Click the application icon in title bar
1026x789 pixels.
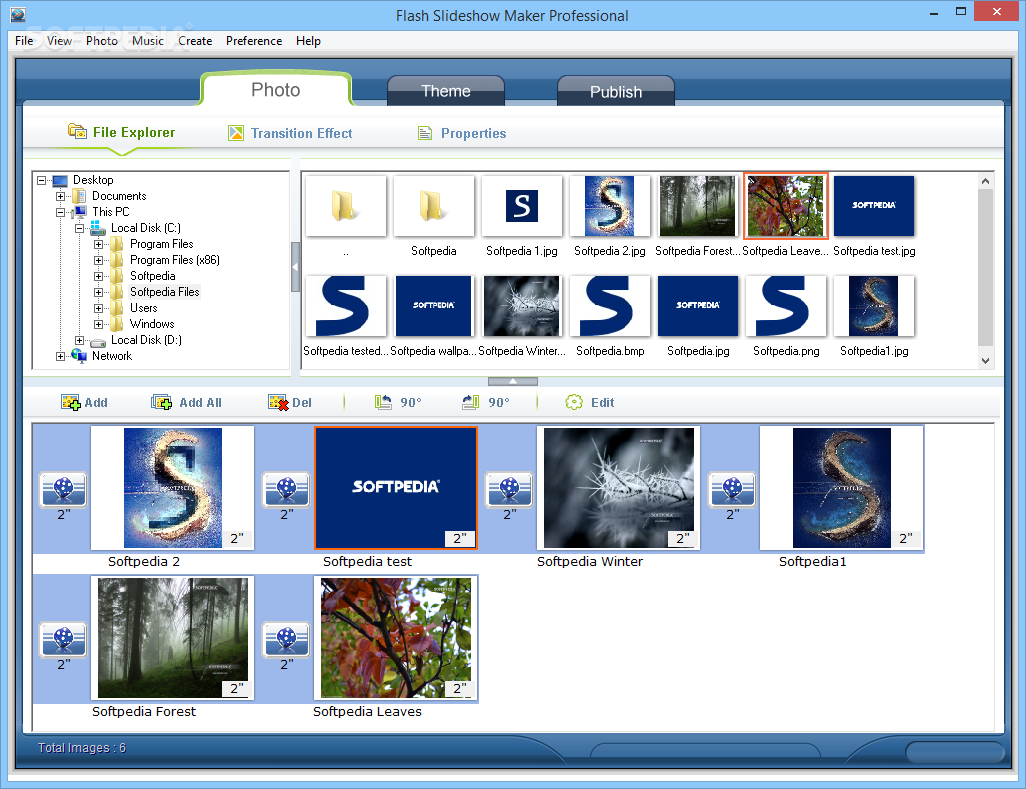[x=18, y=14]
